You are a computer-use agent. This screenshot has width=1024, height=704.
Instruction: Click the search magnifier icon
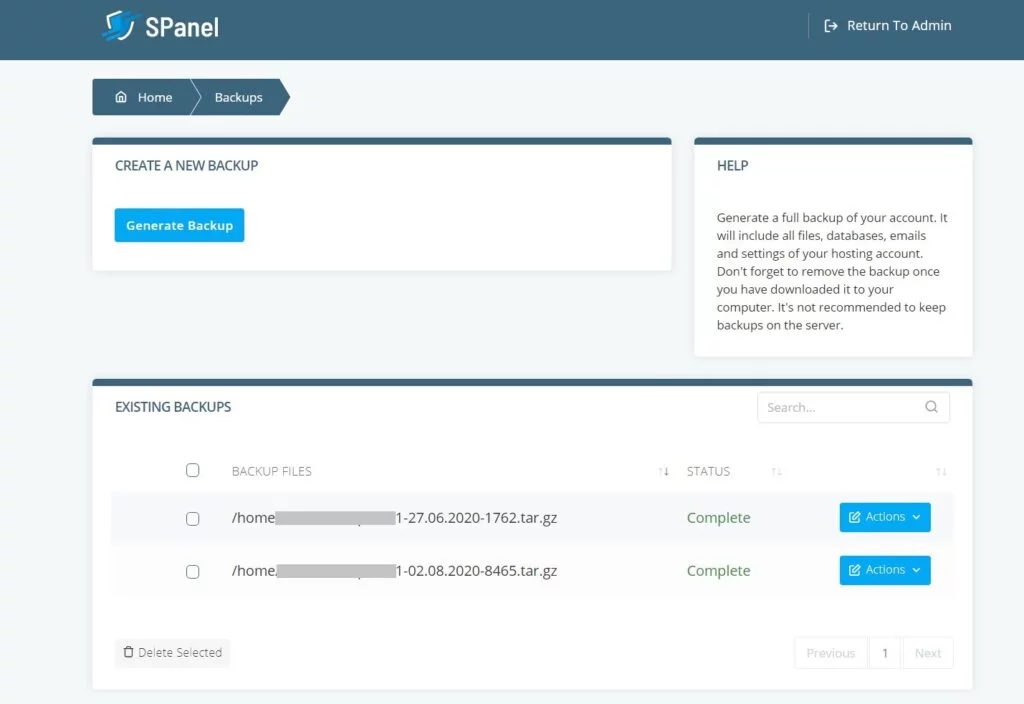point(932,407)
